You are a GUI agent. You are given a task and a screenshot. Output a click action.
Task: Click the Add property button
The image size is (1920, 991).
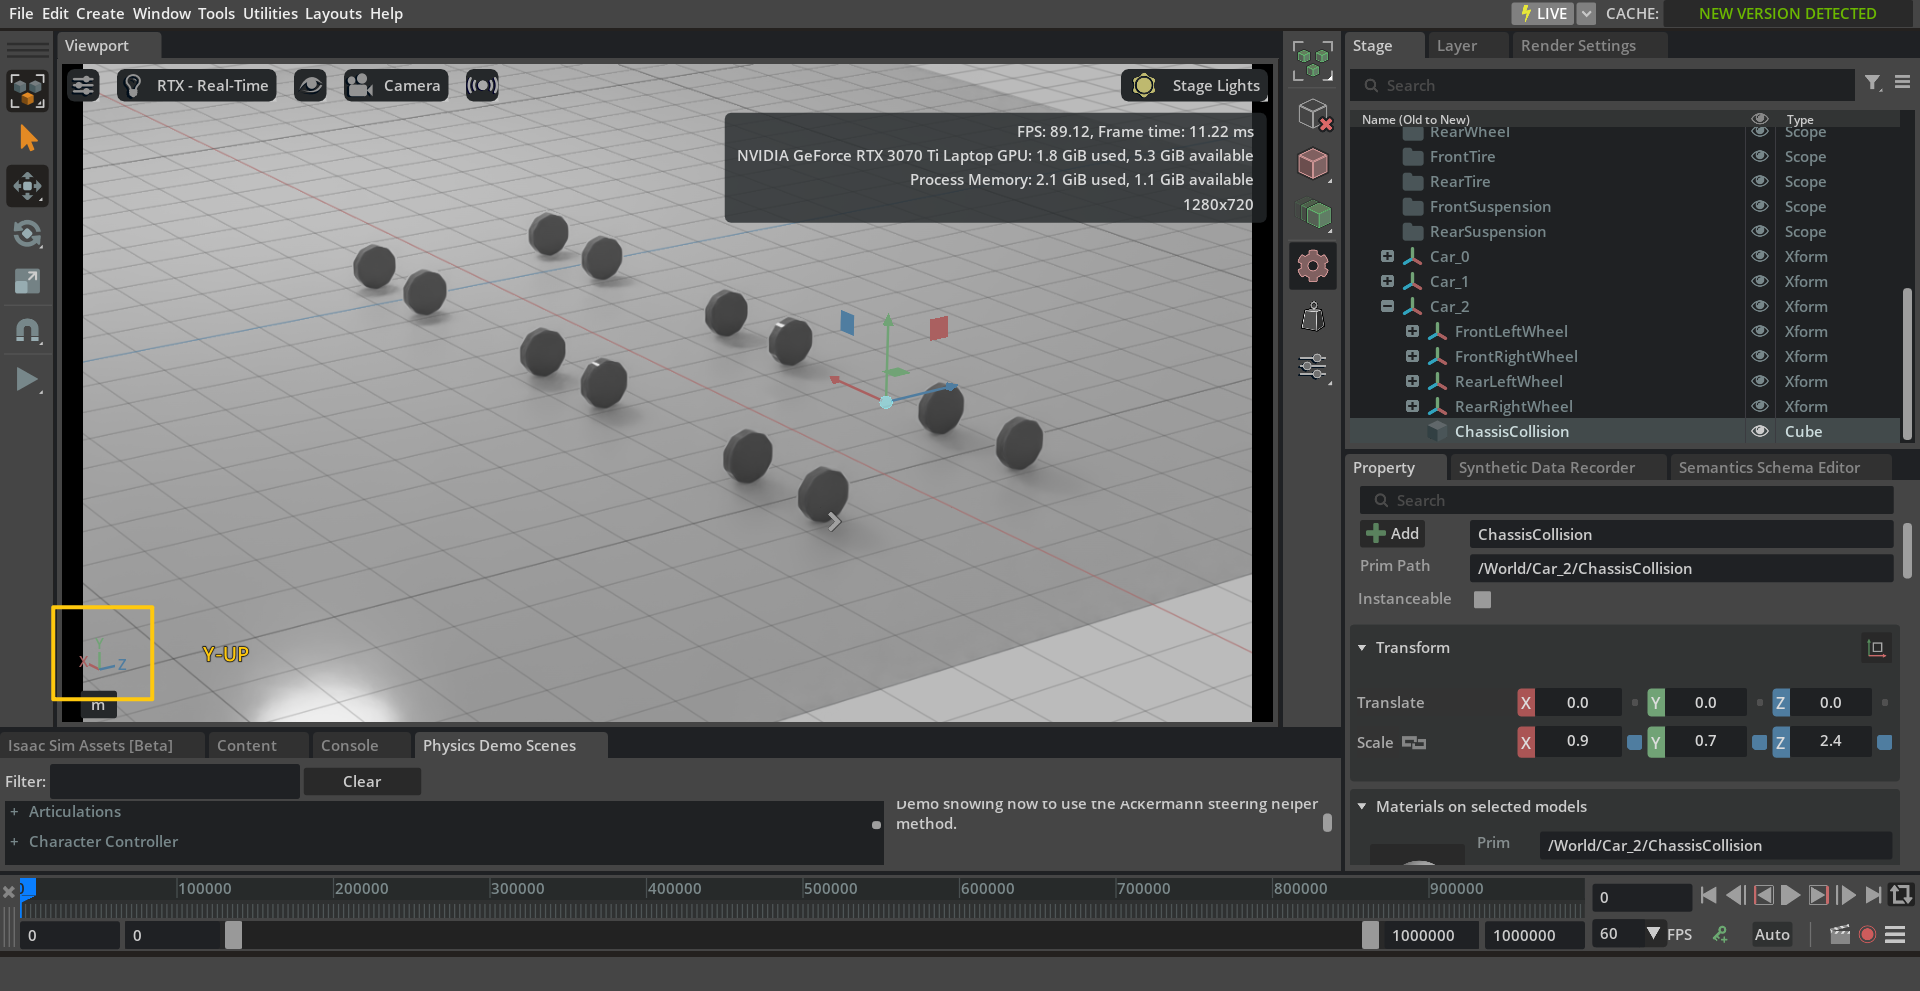pyautogui.click(x=1392, y=534)
